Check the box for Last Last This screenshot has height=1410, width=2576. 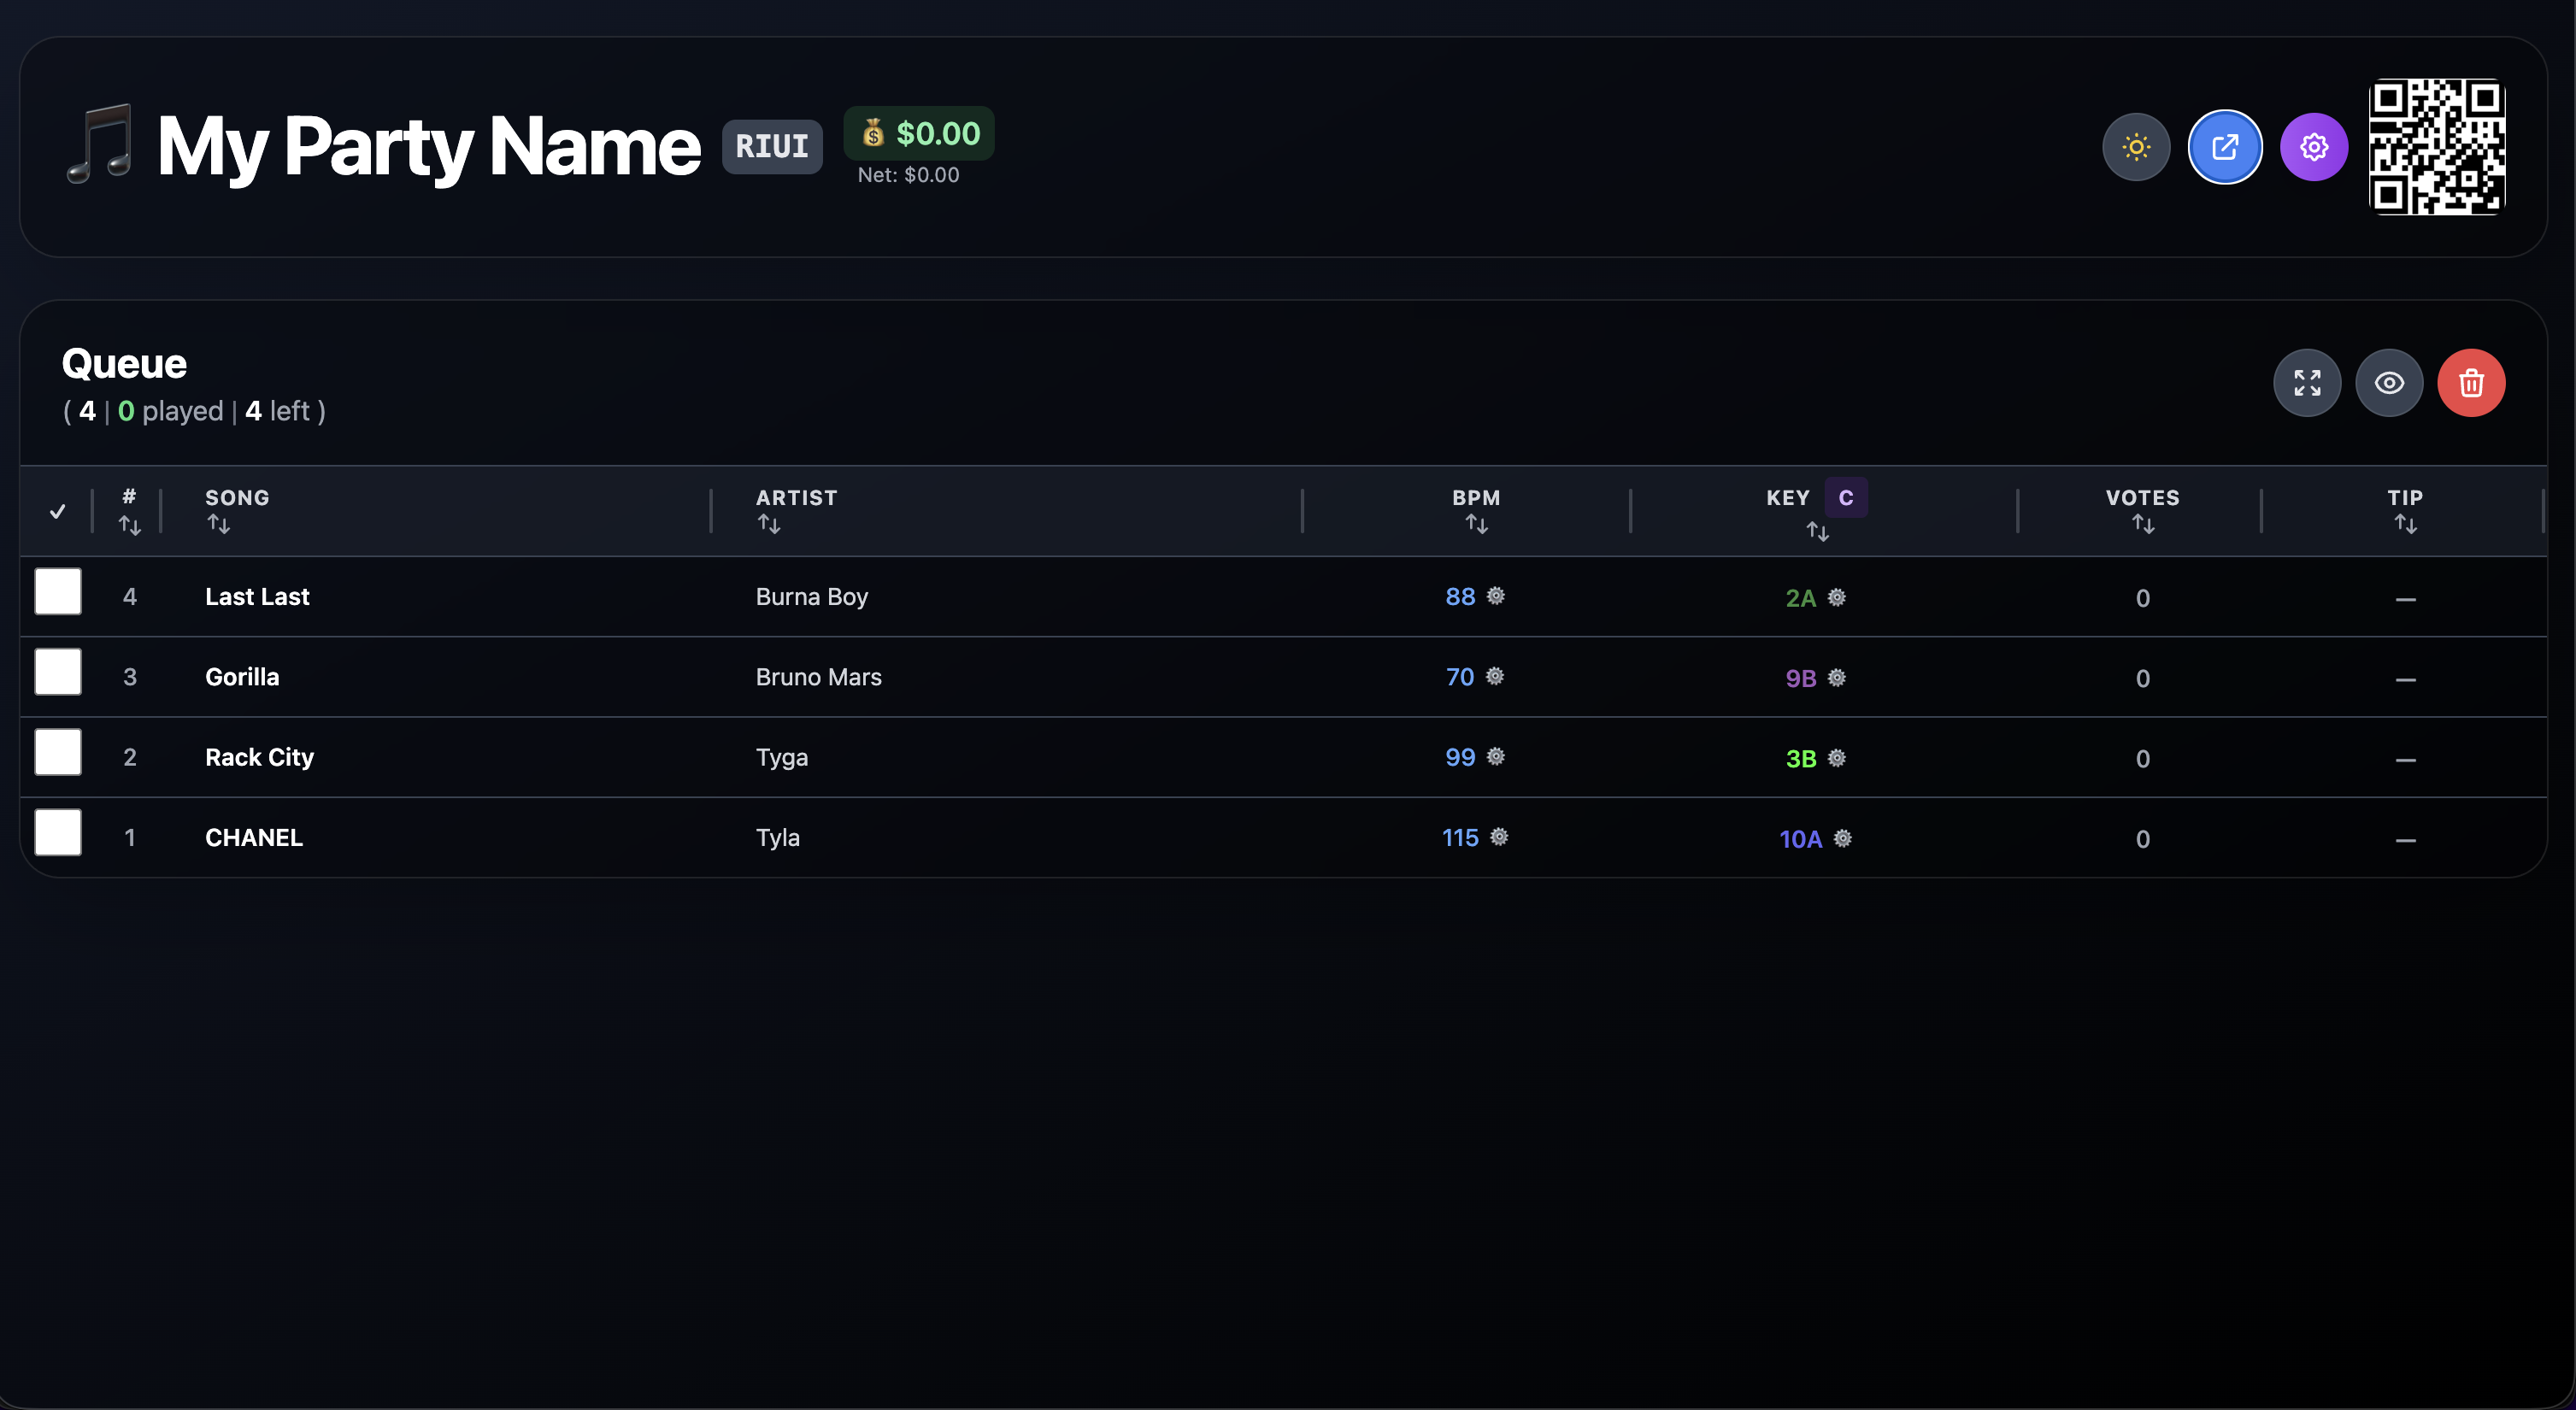click(x=58, y=592)
